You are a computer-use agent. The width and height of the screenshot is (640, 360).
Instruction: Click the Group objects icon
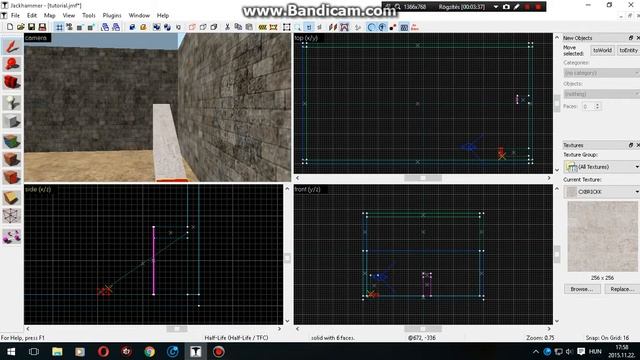(x=157, y=27)
